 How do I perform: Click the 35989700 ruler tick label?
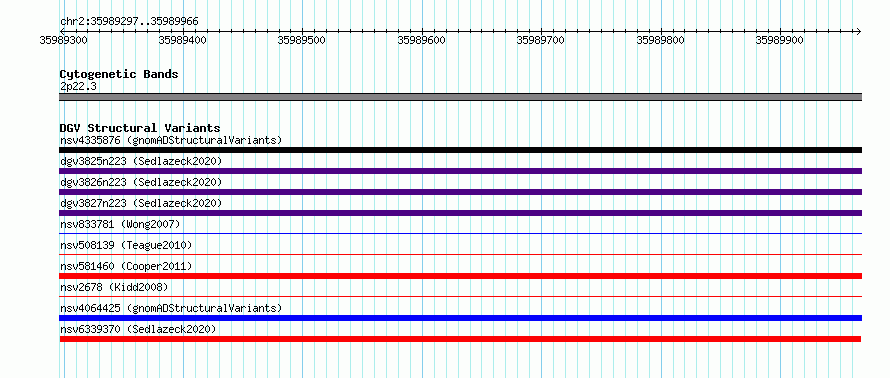pyautogui.click(x=541, y=40)
